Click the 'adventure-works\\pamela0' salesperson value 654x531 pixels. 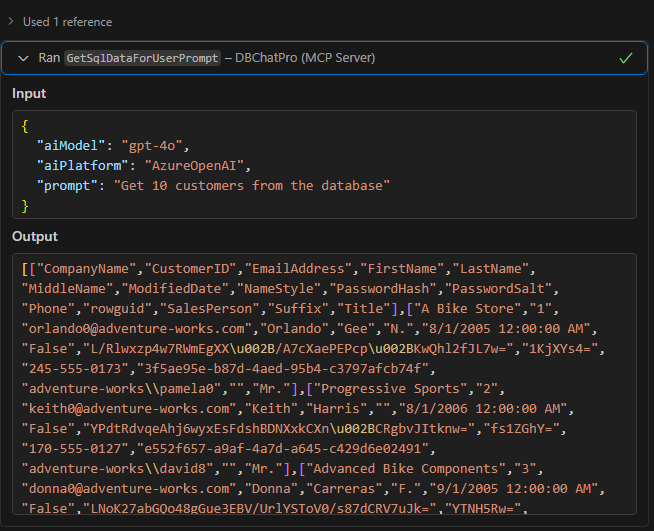click(121, 389)
